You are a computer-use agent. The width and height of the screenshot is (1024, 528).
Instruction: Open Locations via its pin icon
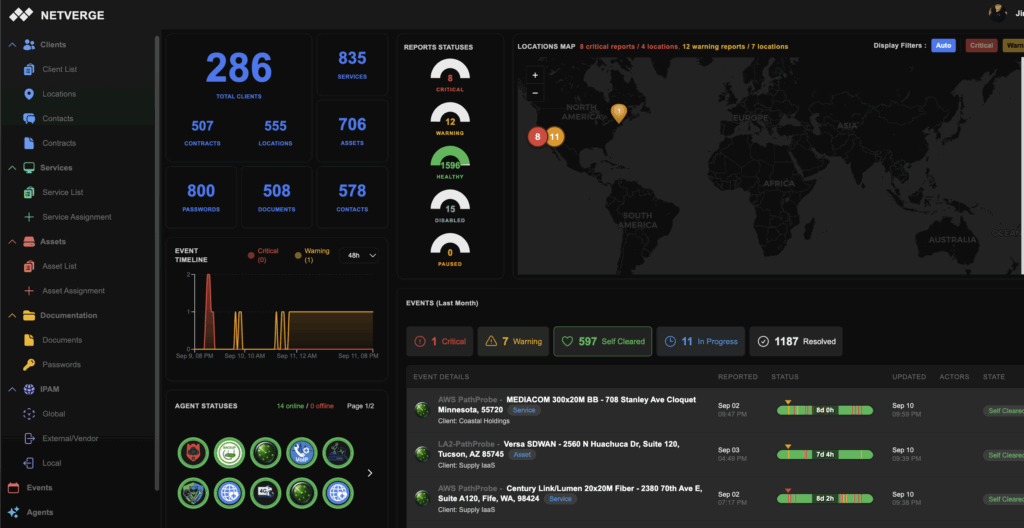click(x=29, y=94)
